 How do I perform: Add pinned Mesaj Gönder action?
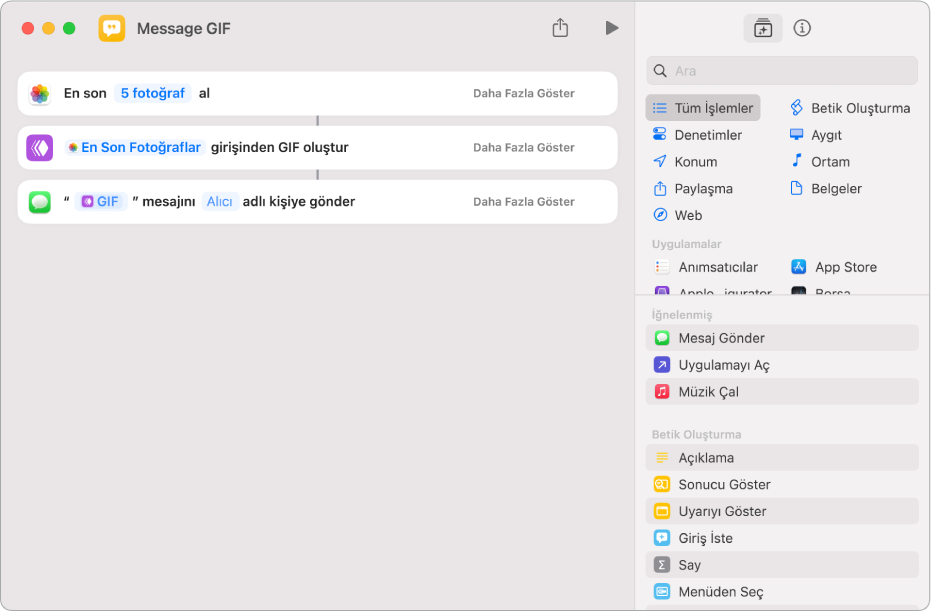pos(782,338)
